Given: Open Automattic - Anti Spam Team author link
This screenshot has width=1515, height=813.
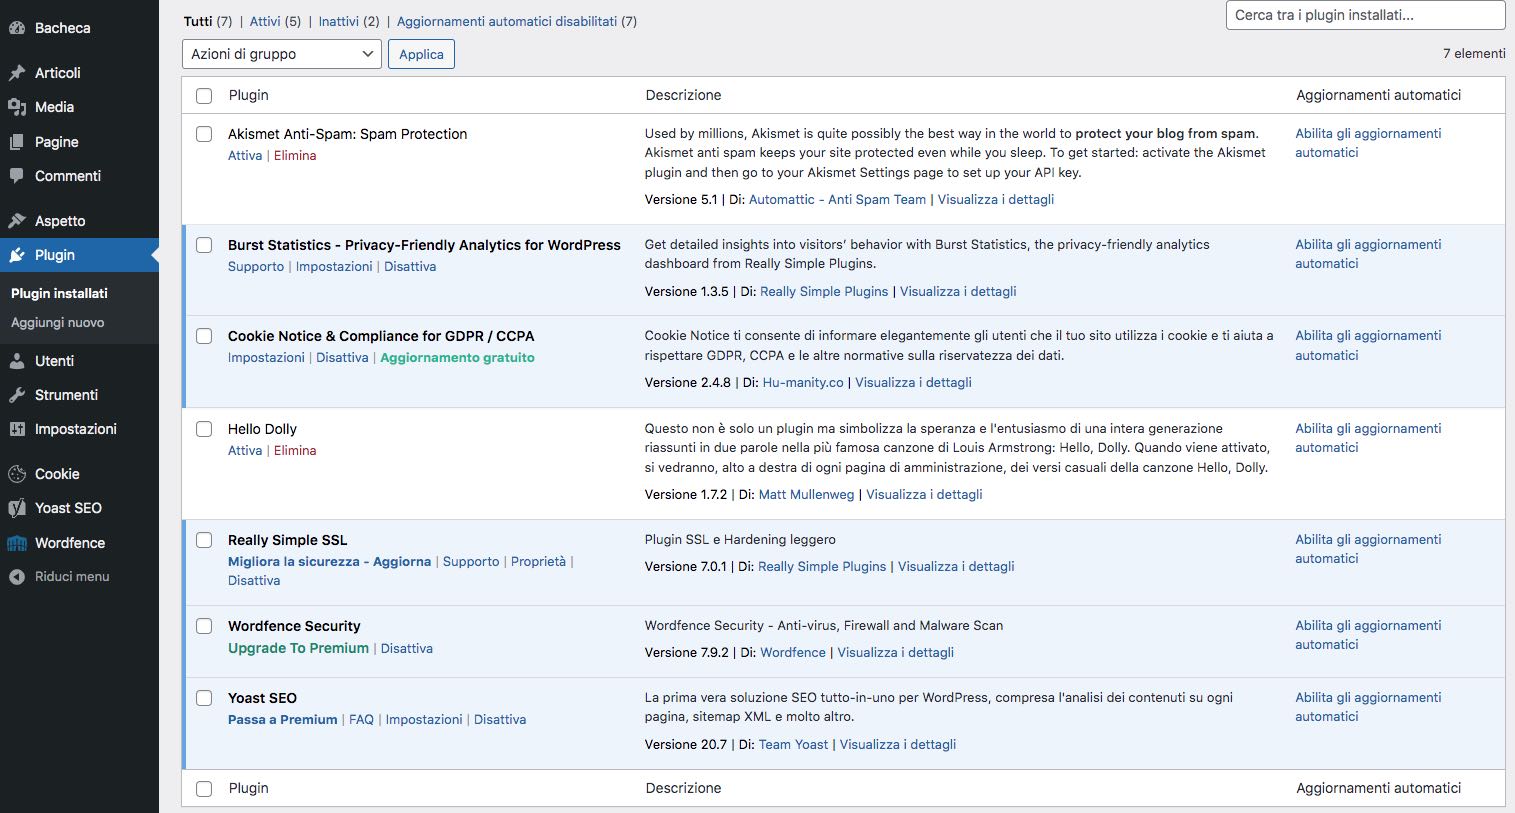Looking at the screenshot, I should 838,200.
